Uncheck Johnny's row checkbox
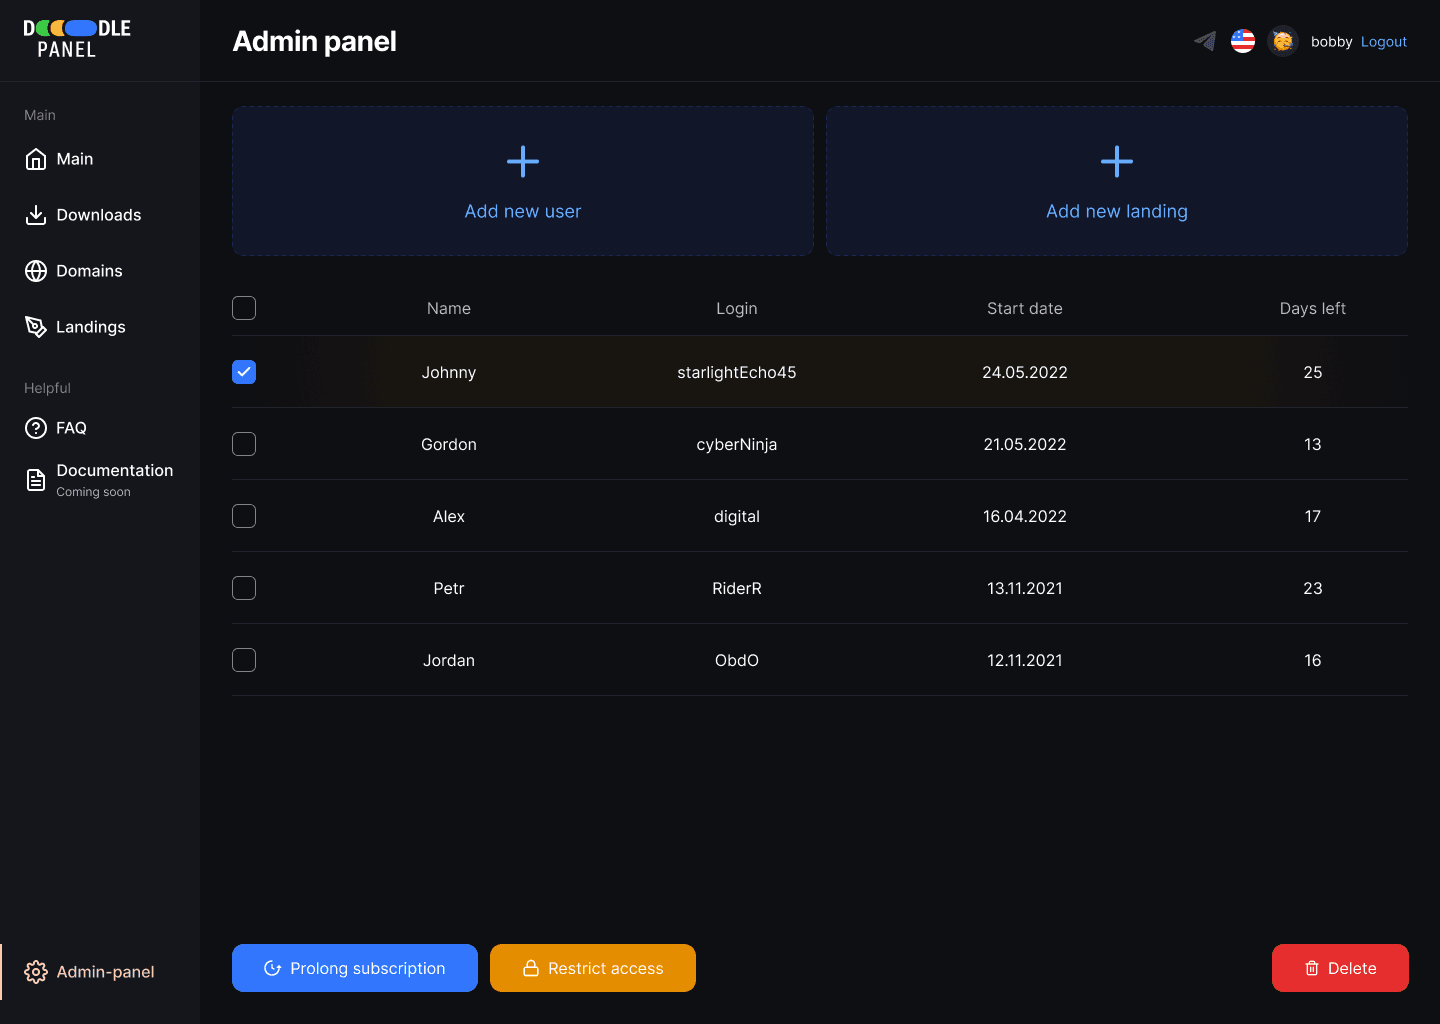The image size is (1440, 1024). (x=244, y=372)
